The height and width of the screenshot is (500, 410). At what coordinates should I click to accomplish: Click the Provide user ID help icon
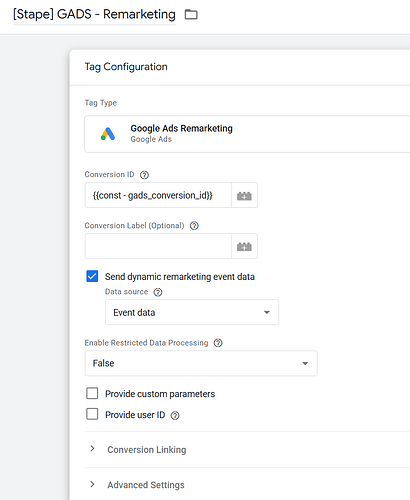pos(175,415)
